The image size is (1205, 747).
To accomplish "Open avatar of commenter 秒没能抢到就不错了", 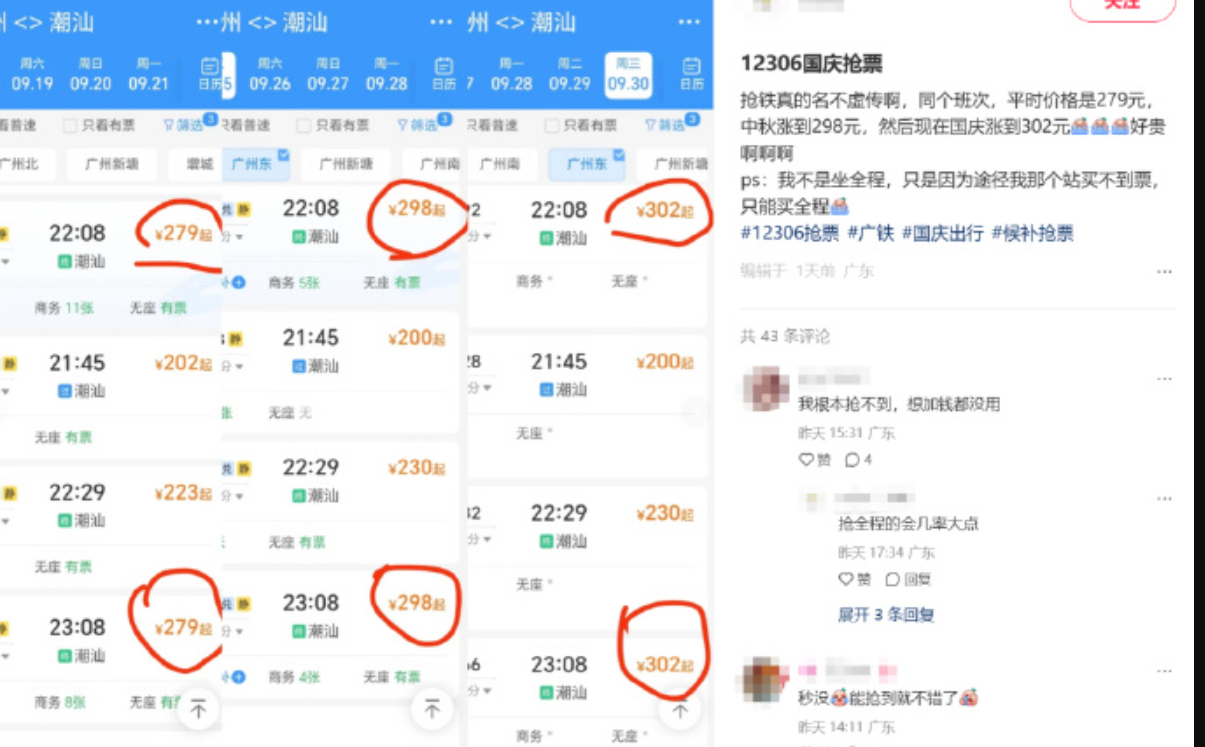I will tap(764, 679).
